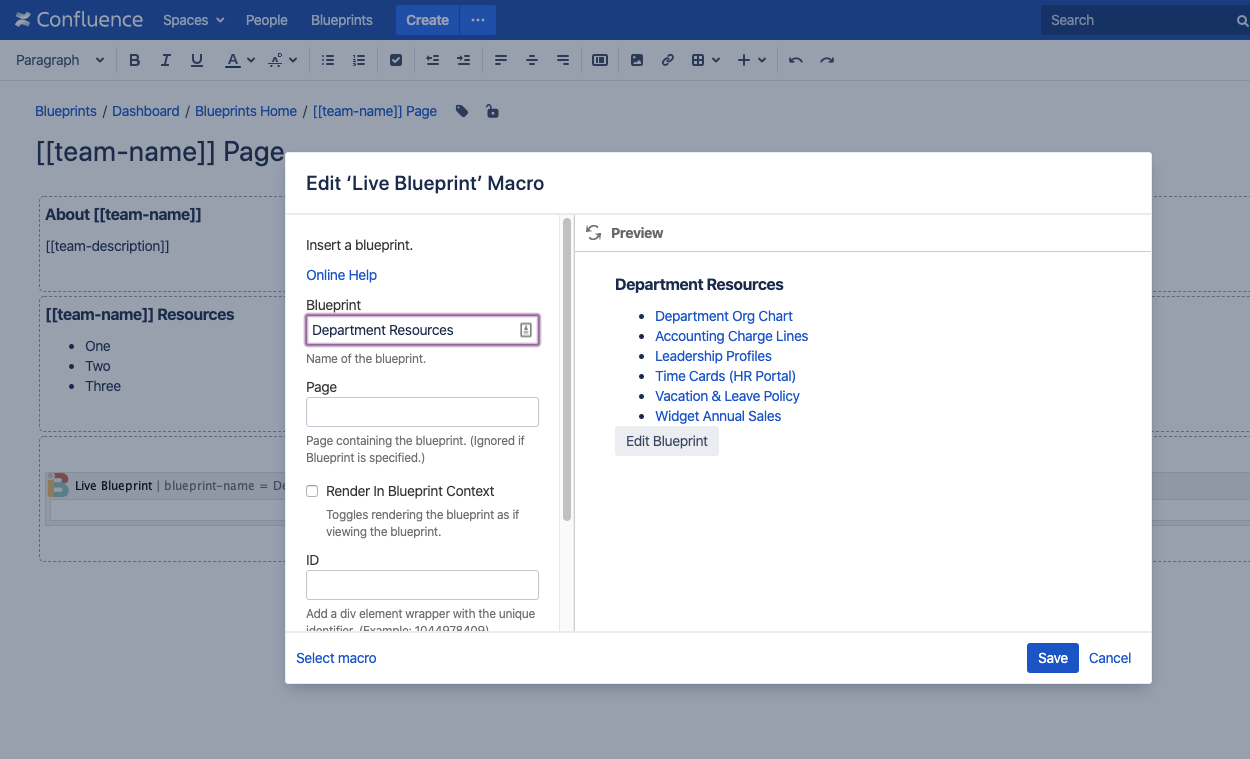Click the '[[team-description]]' placeholder text
Viewport: 1250px width, 759px height.
tap(107, 245)
